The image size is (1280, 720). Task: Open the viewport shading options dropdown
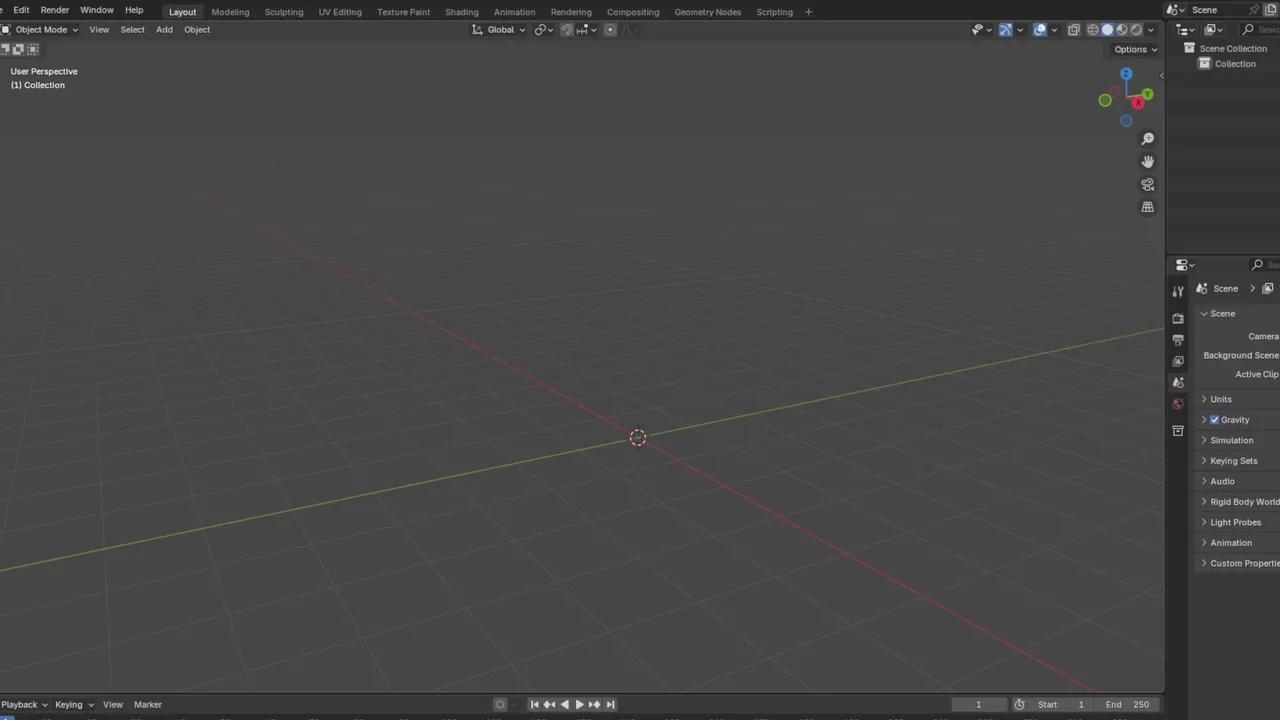1151,30
